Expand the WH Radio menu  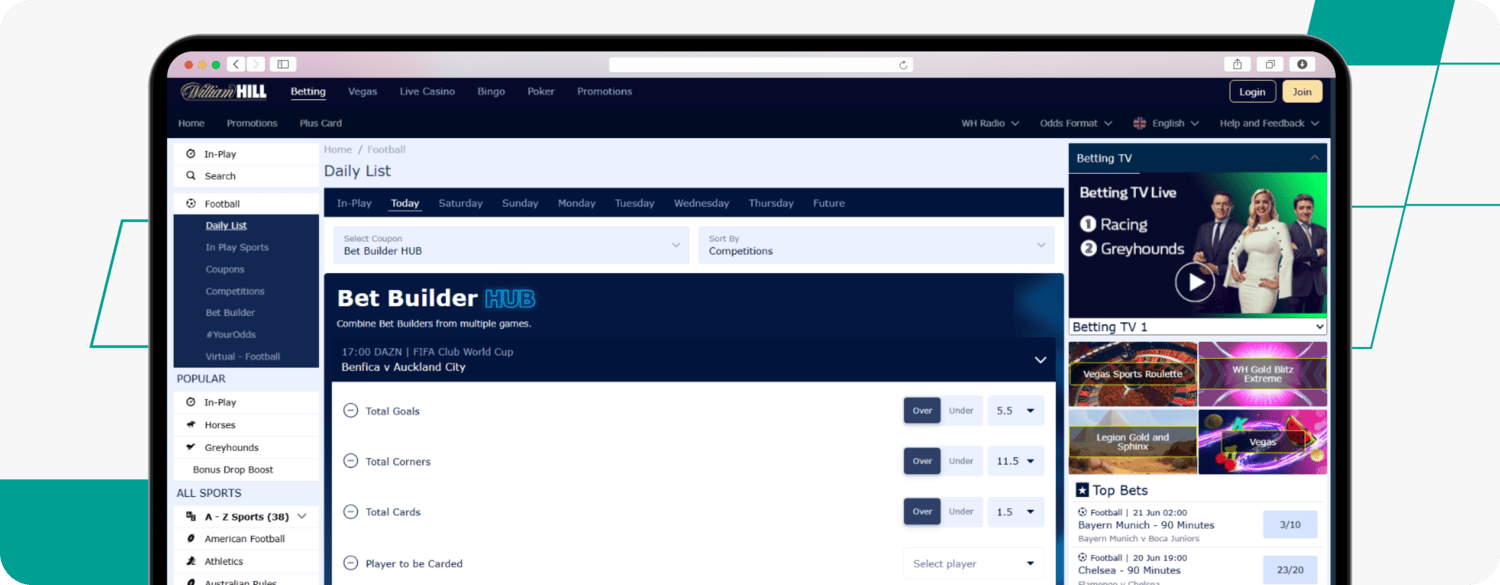[990, 123]
